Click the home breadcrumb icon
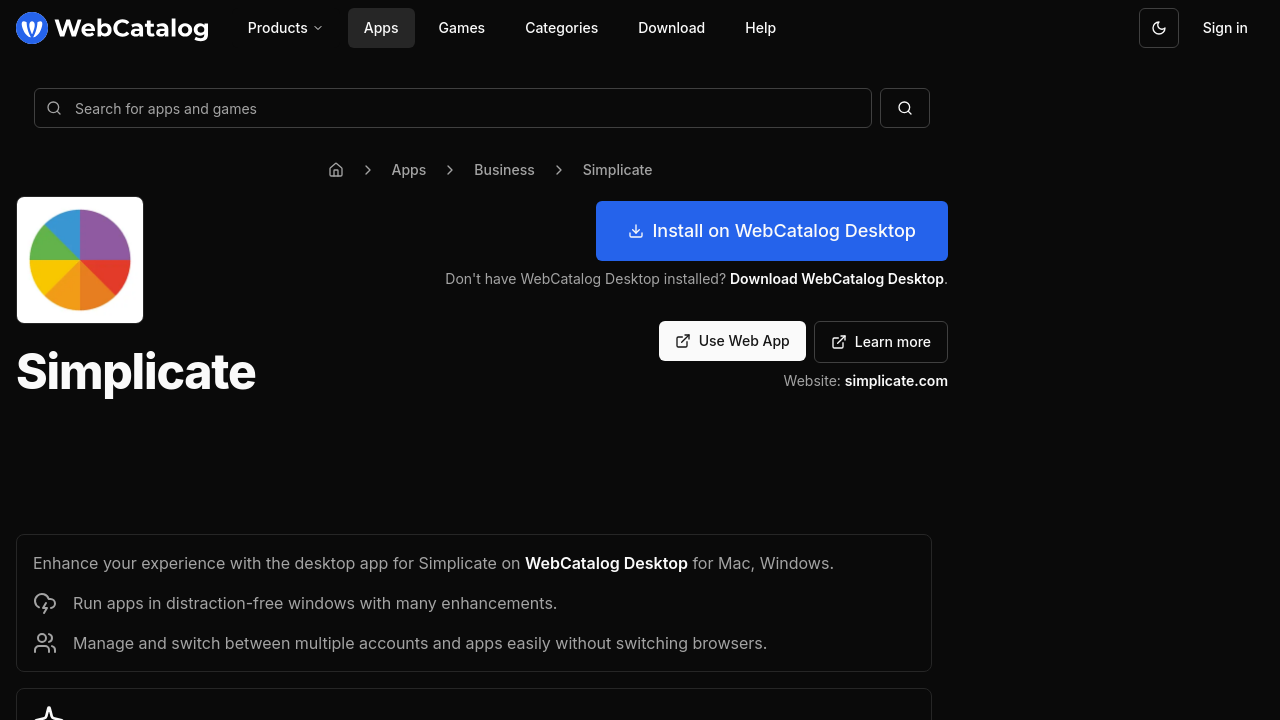The height and width of the screenshot is (720, 1280). click(336, 170)
